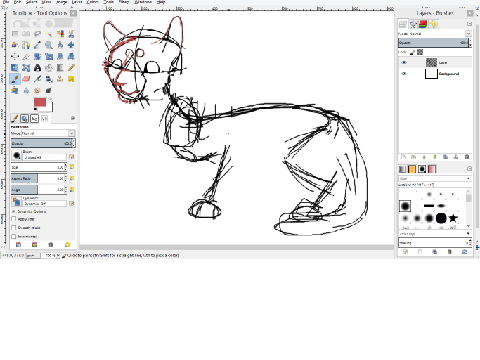The width and height of the screenshot is (480, 360).
Task: Select the Move tool
Action: (71, 45)
